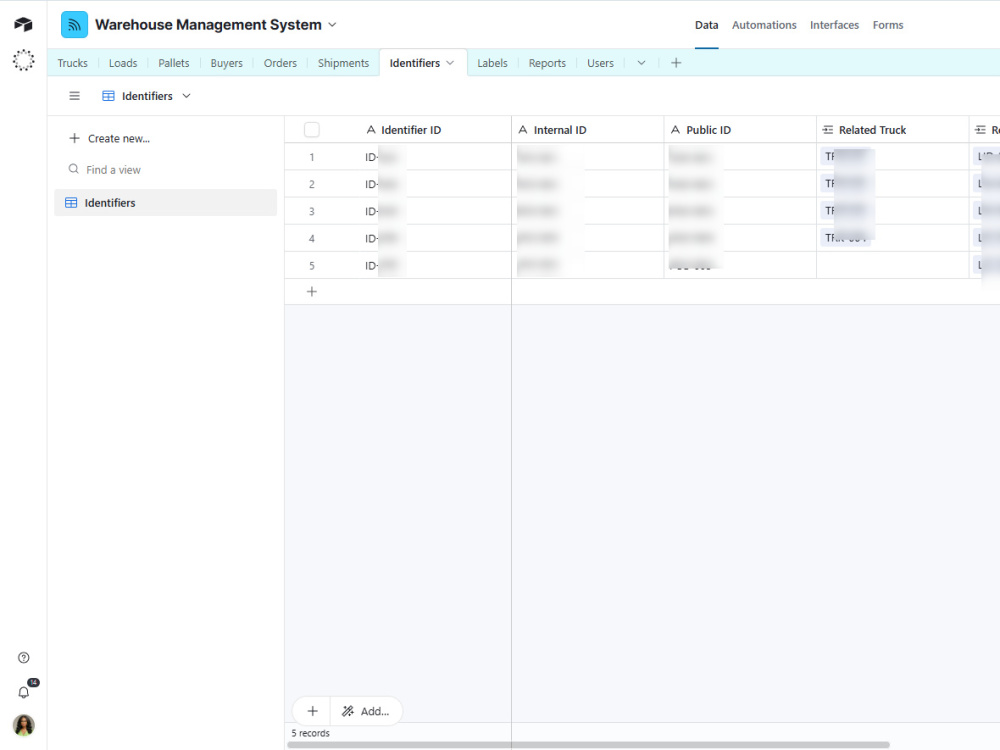Viewport: 1000px width, 750px height.
Task: Click the horizontal scrollbar at the bottom
Action: [588, 744]
